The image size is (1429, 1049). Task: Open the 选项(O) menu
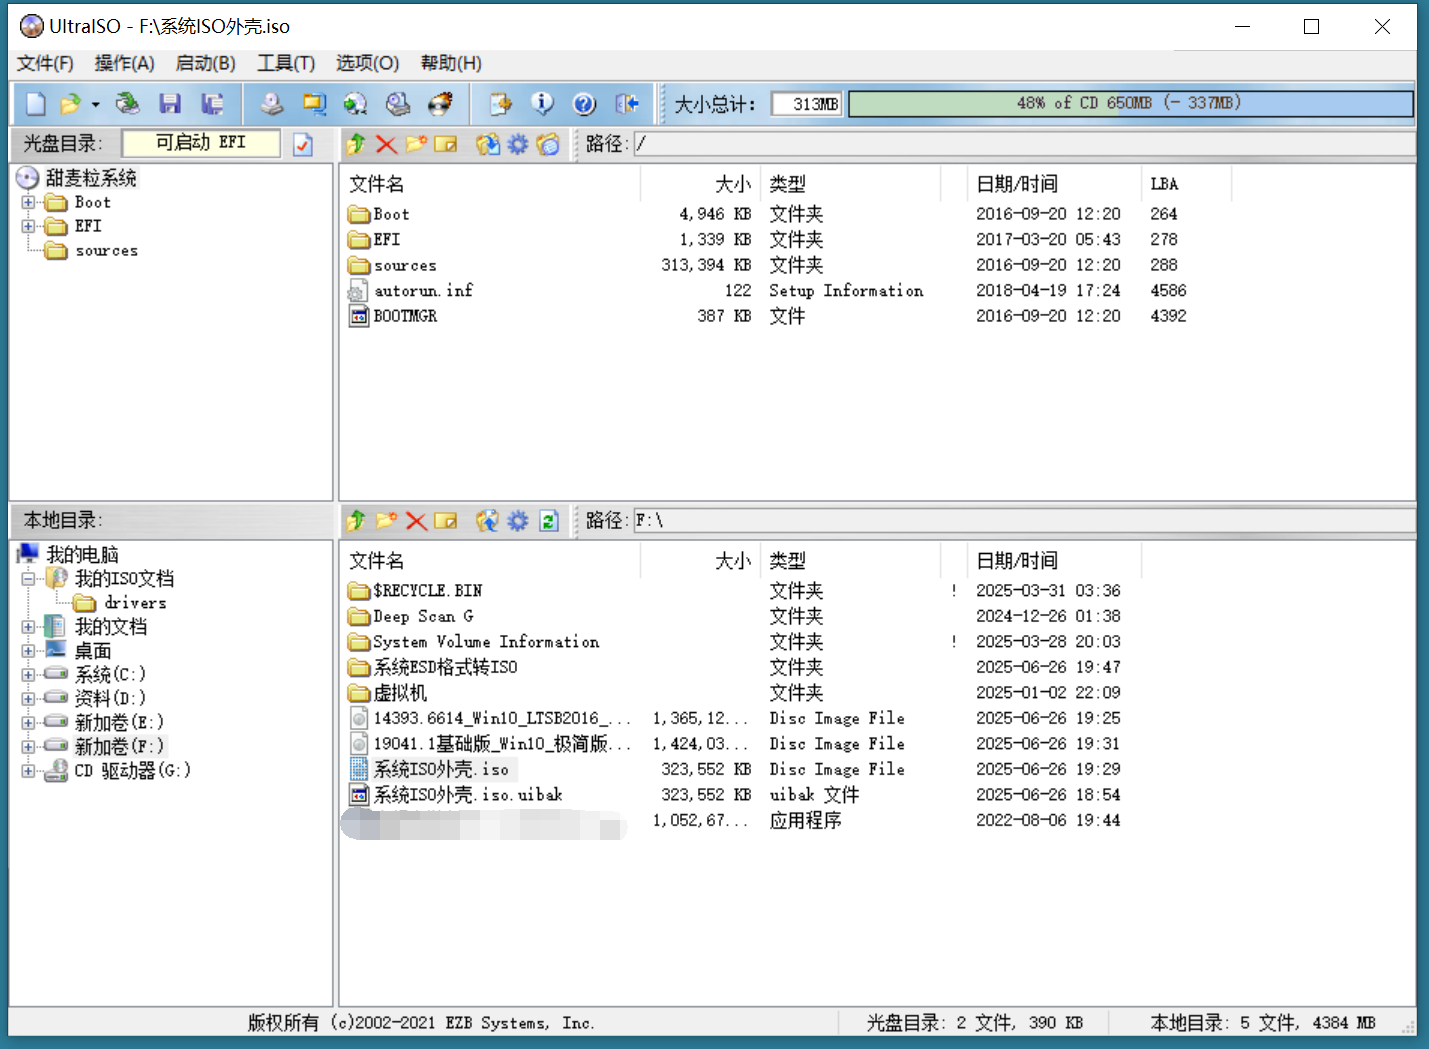pyautogui.click(x=367, y=63)
